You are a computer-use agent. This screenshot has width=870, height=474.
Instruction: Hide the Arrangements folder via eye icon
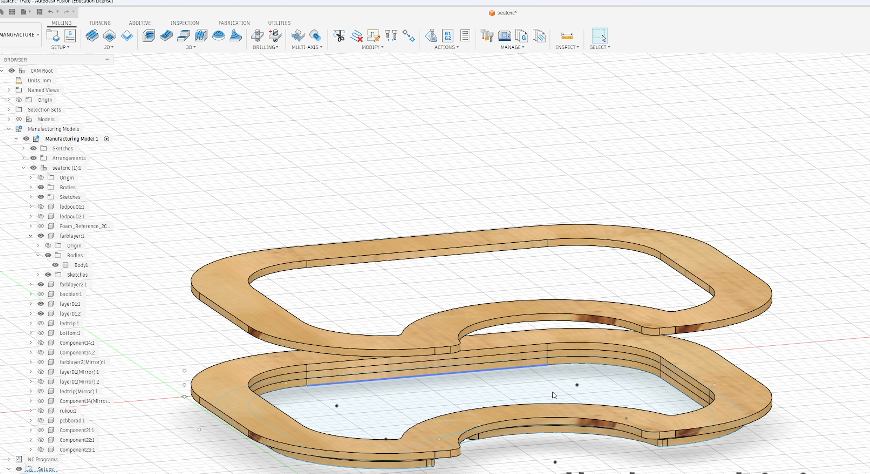33,158
